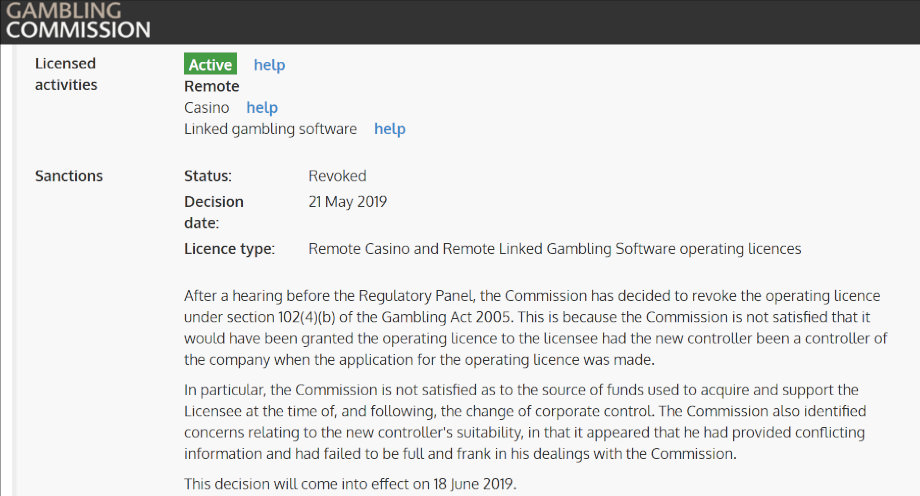Viewport: 920px width, 496px height.
Task: Click paragraph beginning After a hearing
Action: [x=536, y=328]
